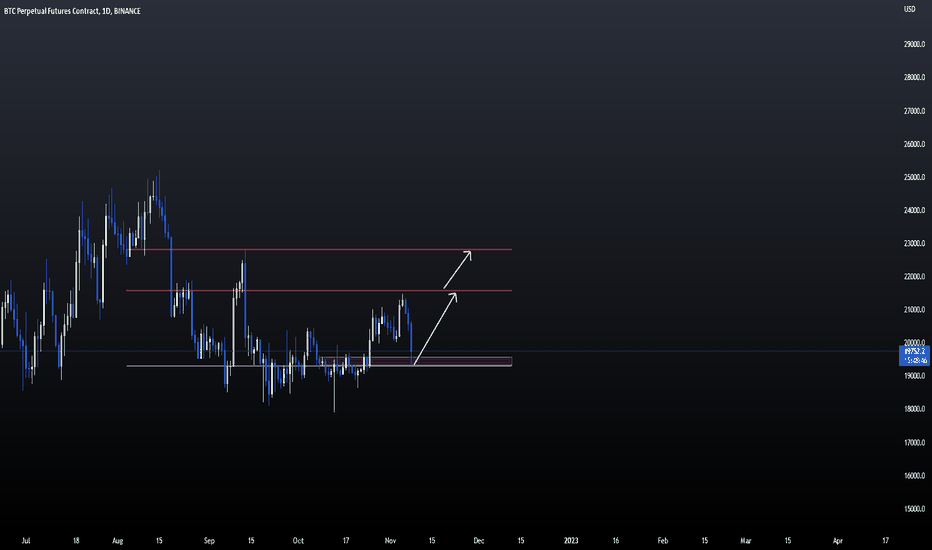Viewport: 932px width, 550px height.
Task: Click the Nov label on time axis
Action: (x=391, y=540)
